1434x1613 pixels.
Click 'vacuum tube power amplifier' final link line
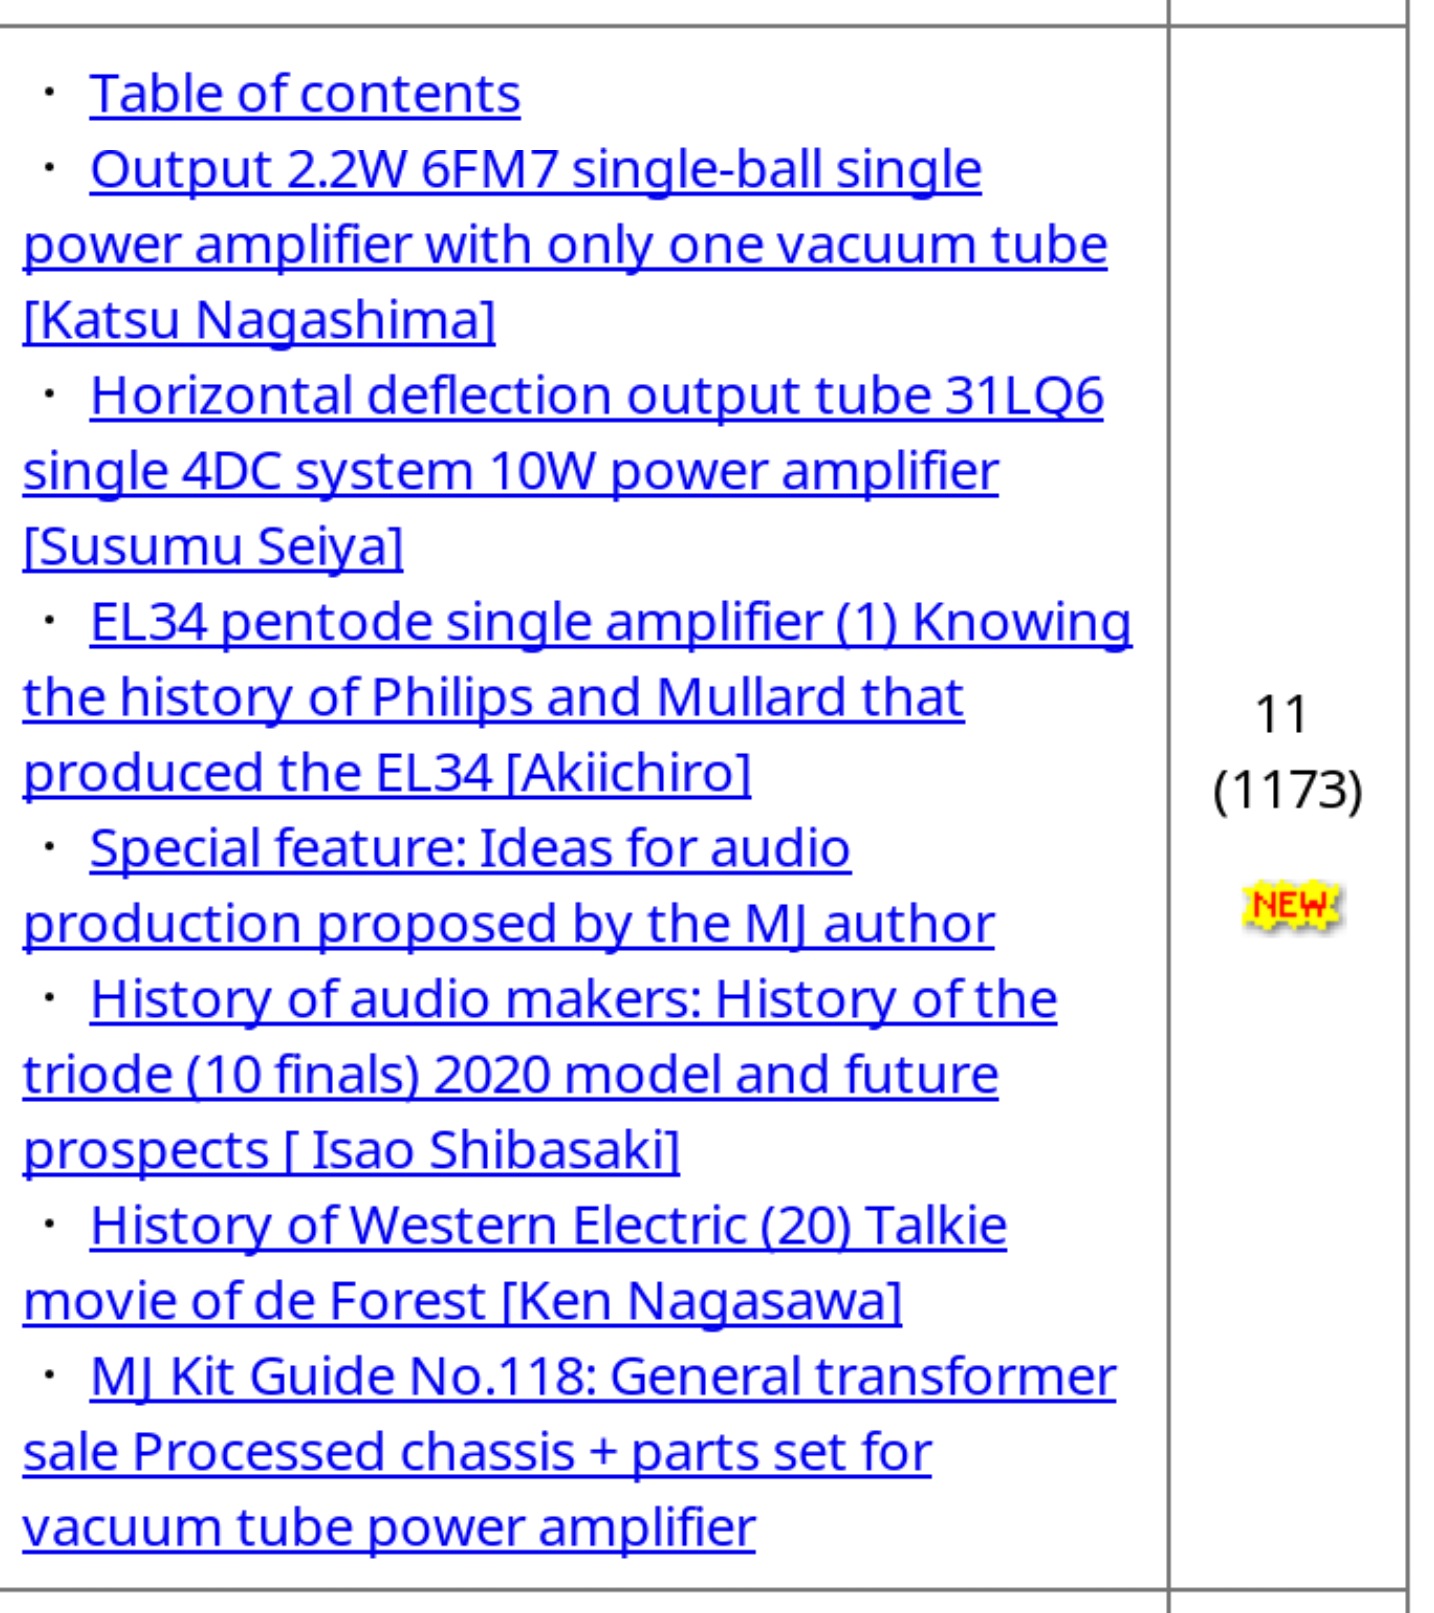point(389,1528)
